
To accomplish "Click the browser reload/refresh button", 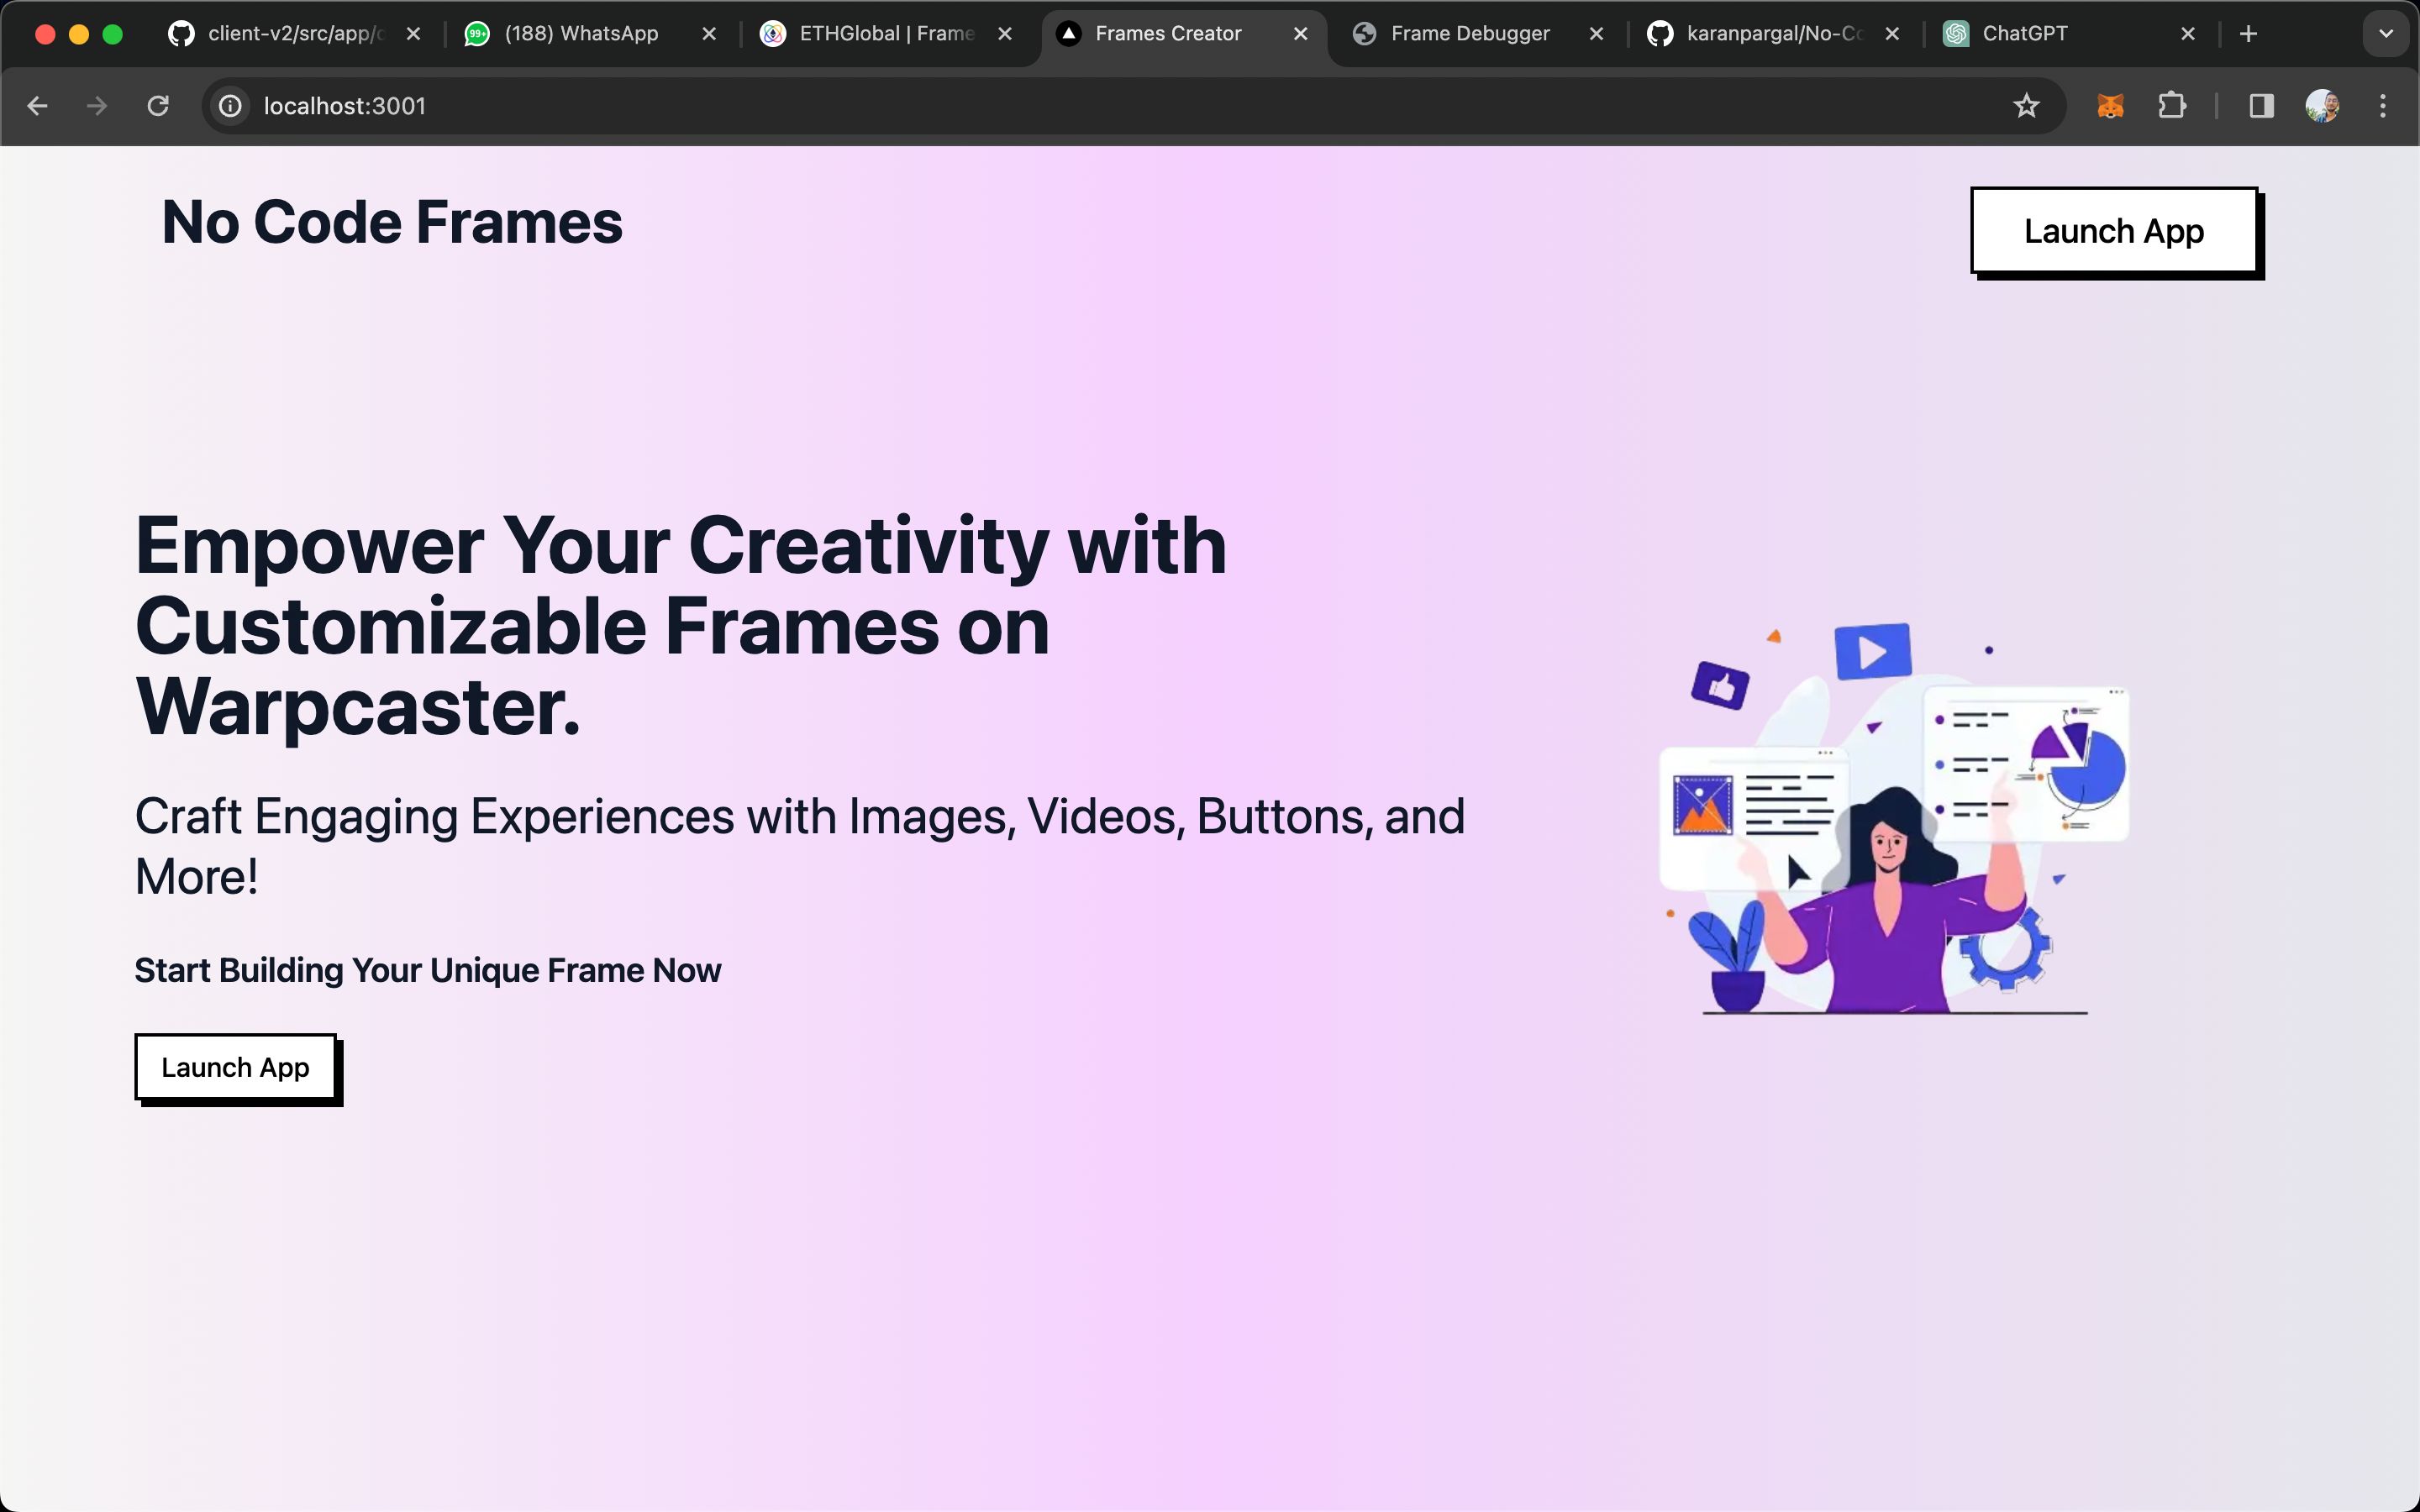I will tap(157, 106).
